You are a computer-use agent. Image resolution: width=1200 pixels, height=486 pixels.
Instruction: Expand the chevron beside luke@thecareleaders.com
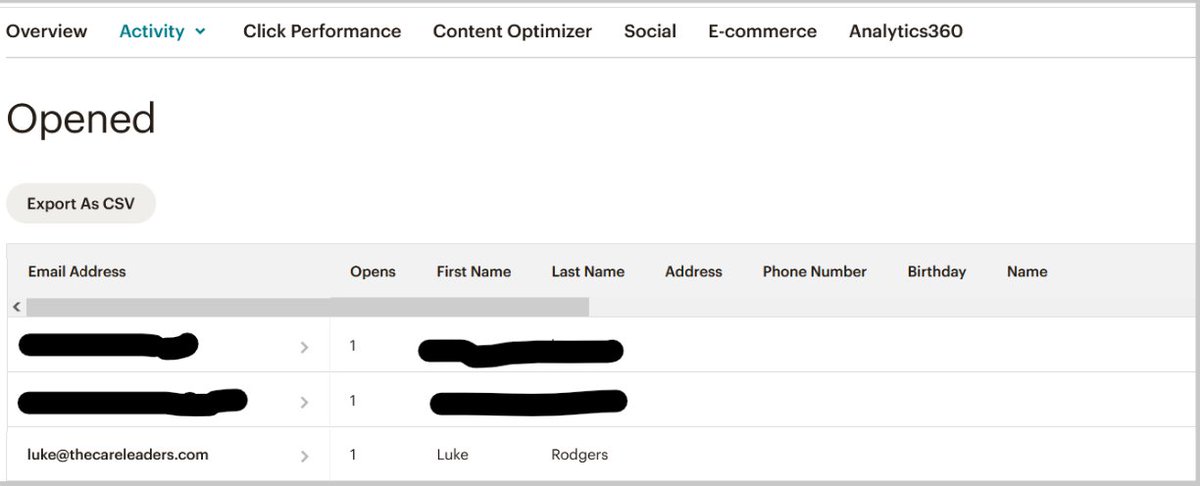(304, 456)
